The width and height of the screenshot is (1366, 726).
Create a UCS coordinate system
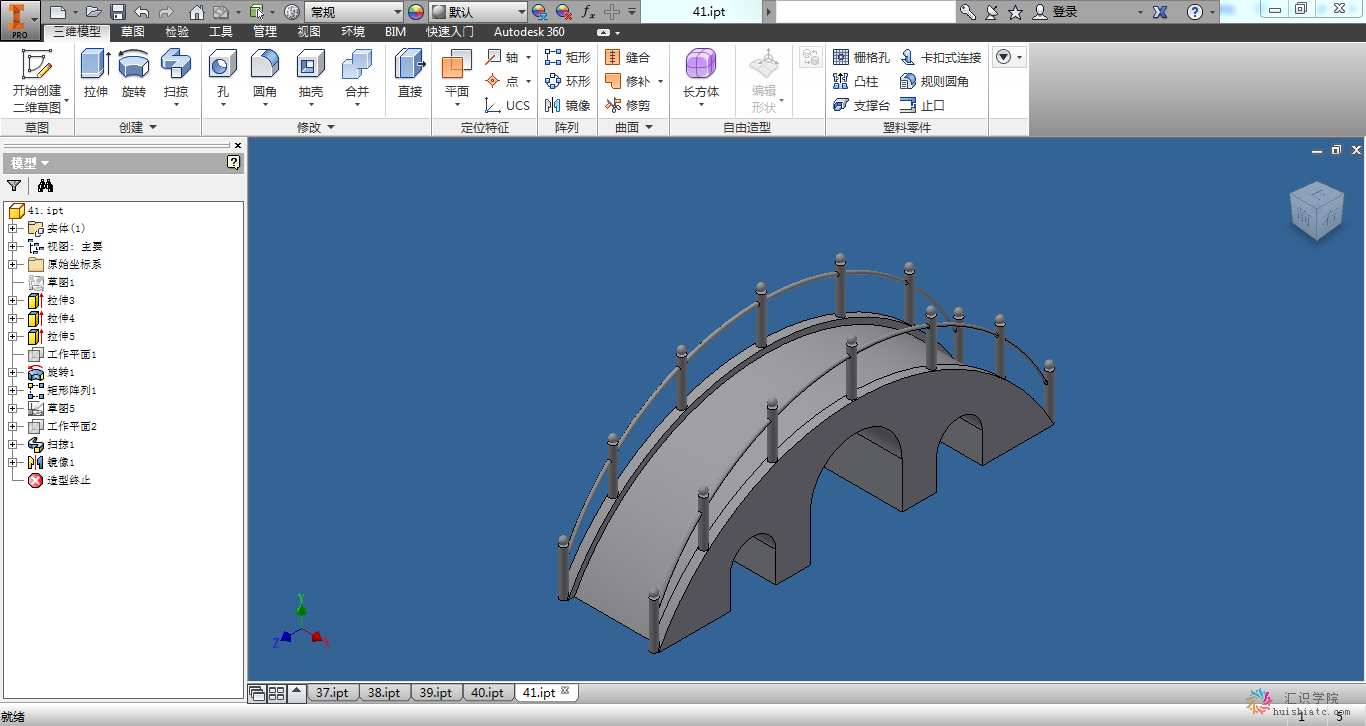507,105
